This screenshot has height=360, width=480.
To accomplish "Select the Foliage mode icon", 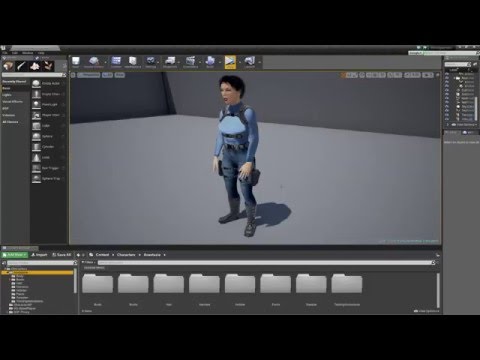I will click(48, 66).
